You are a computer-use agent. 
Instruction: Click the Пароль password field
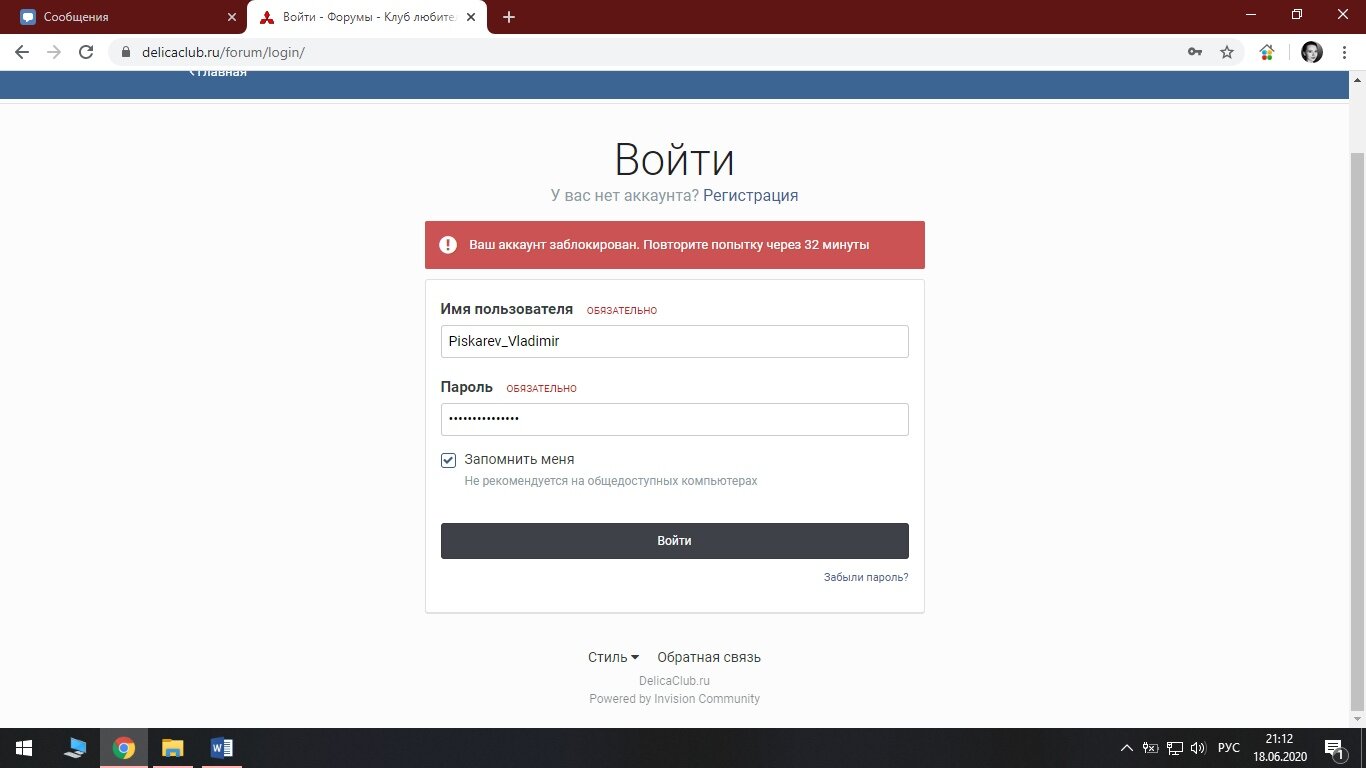click(x=674, y=419)
